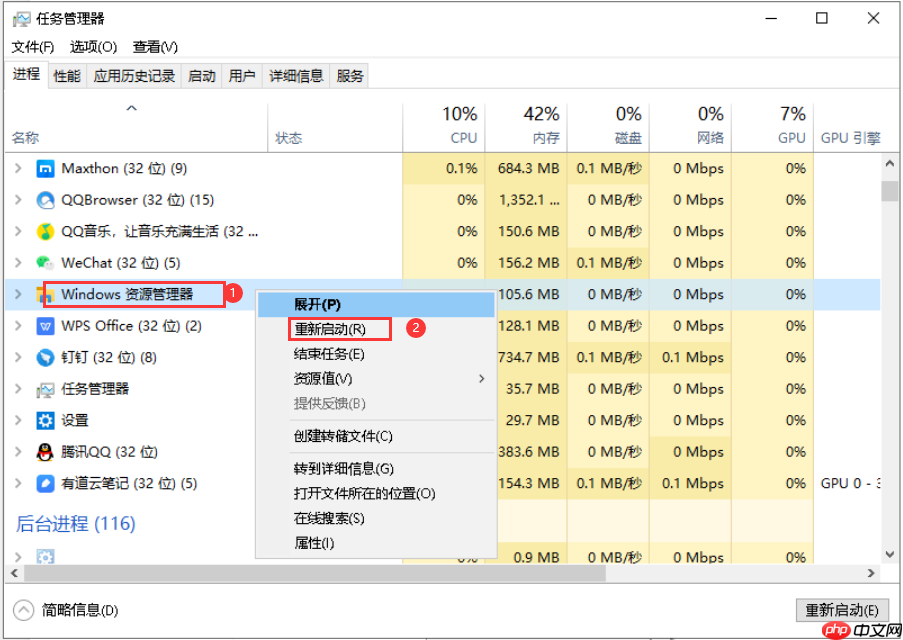903x640 pixels.
Task: Click the 设置 (Settings) process icon
Action: click(x=43, y=420)
